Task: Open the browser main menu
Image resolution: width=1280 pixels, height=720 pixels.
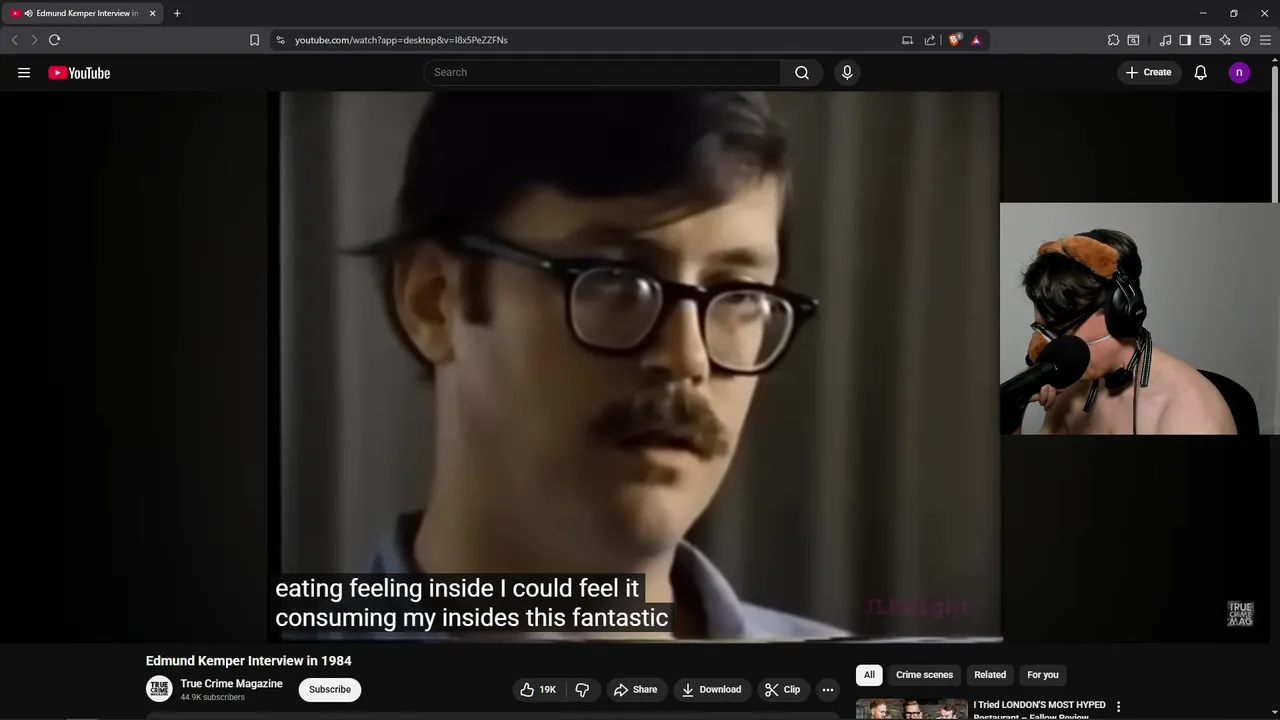Action: [x=1265, y=40]
